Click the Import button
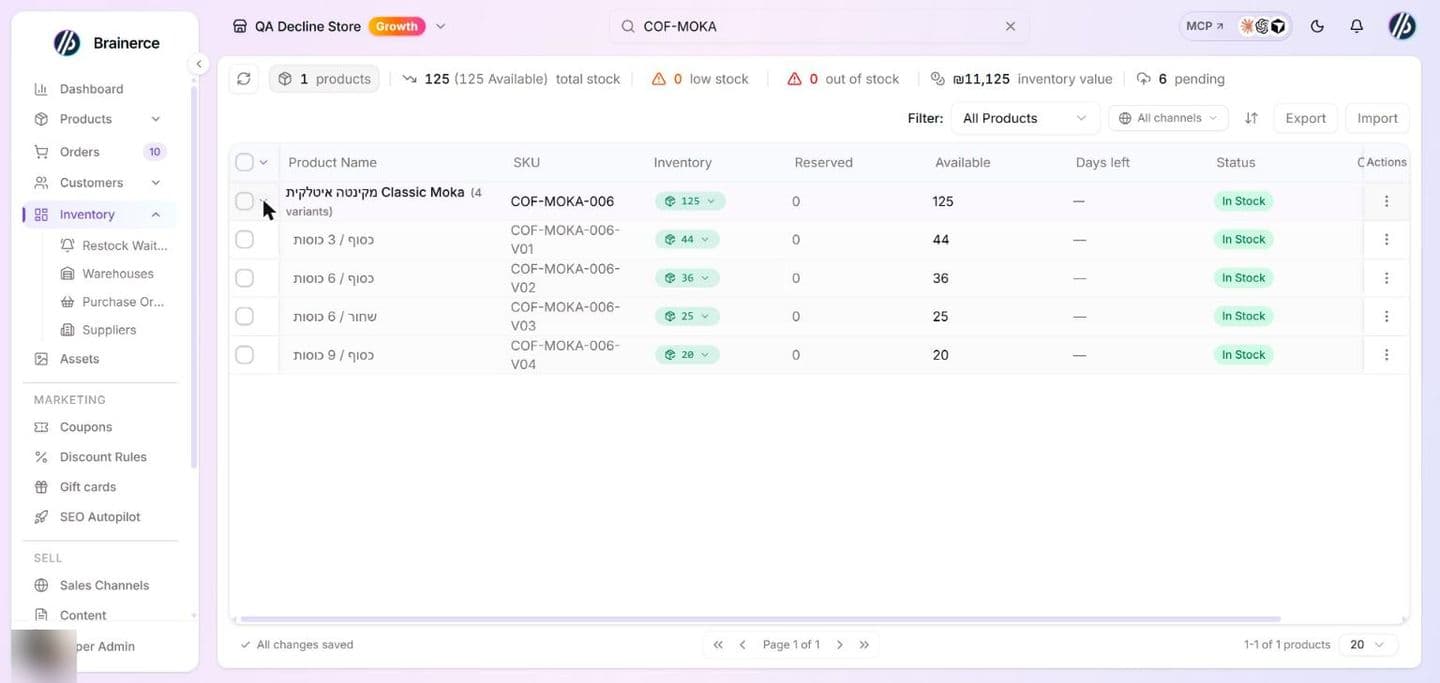Viewport: 1440px width, 683px height. pos(1377,118)
